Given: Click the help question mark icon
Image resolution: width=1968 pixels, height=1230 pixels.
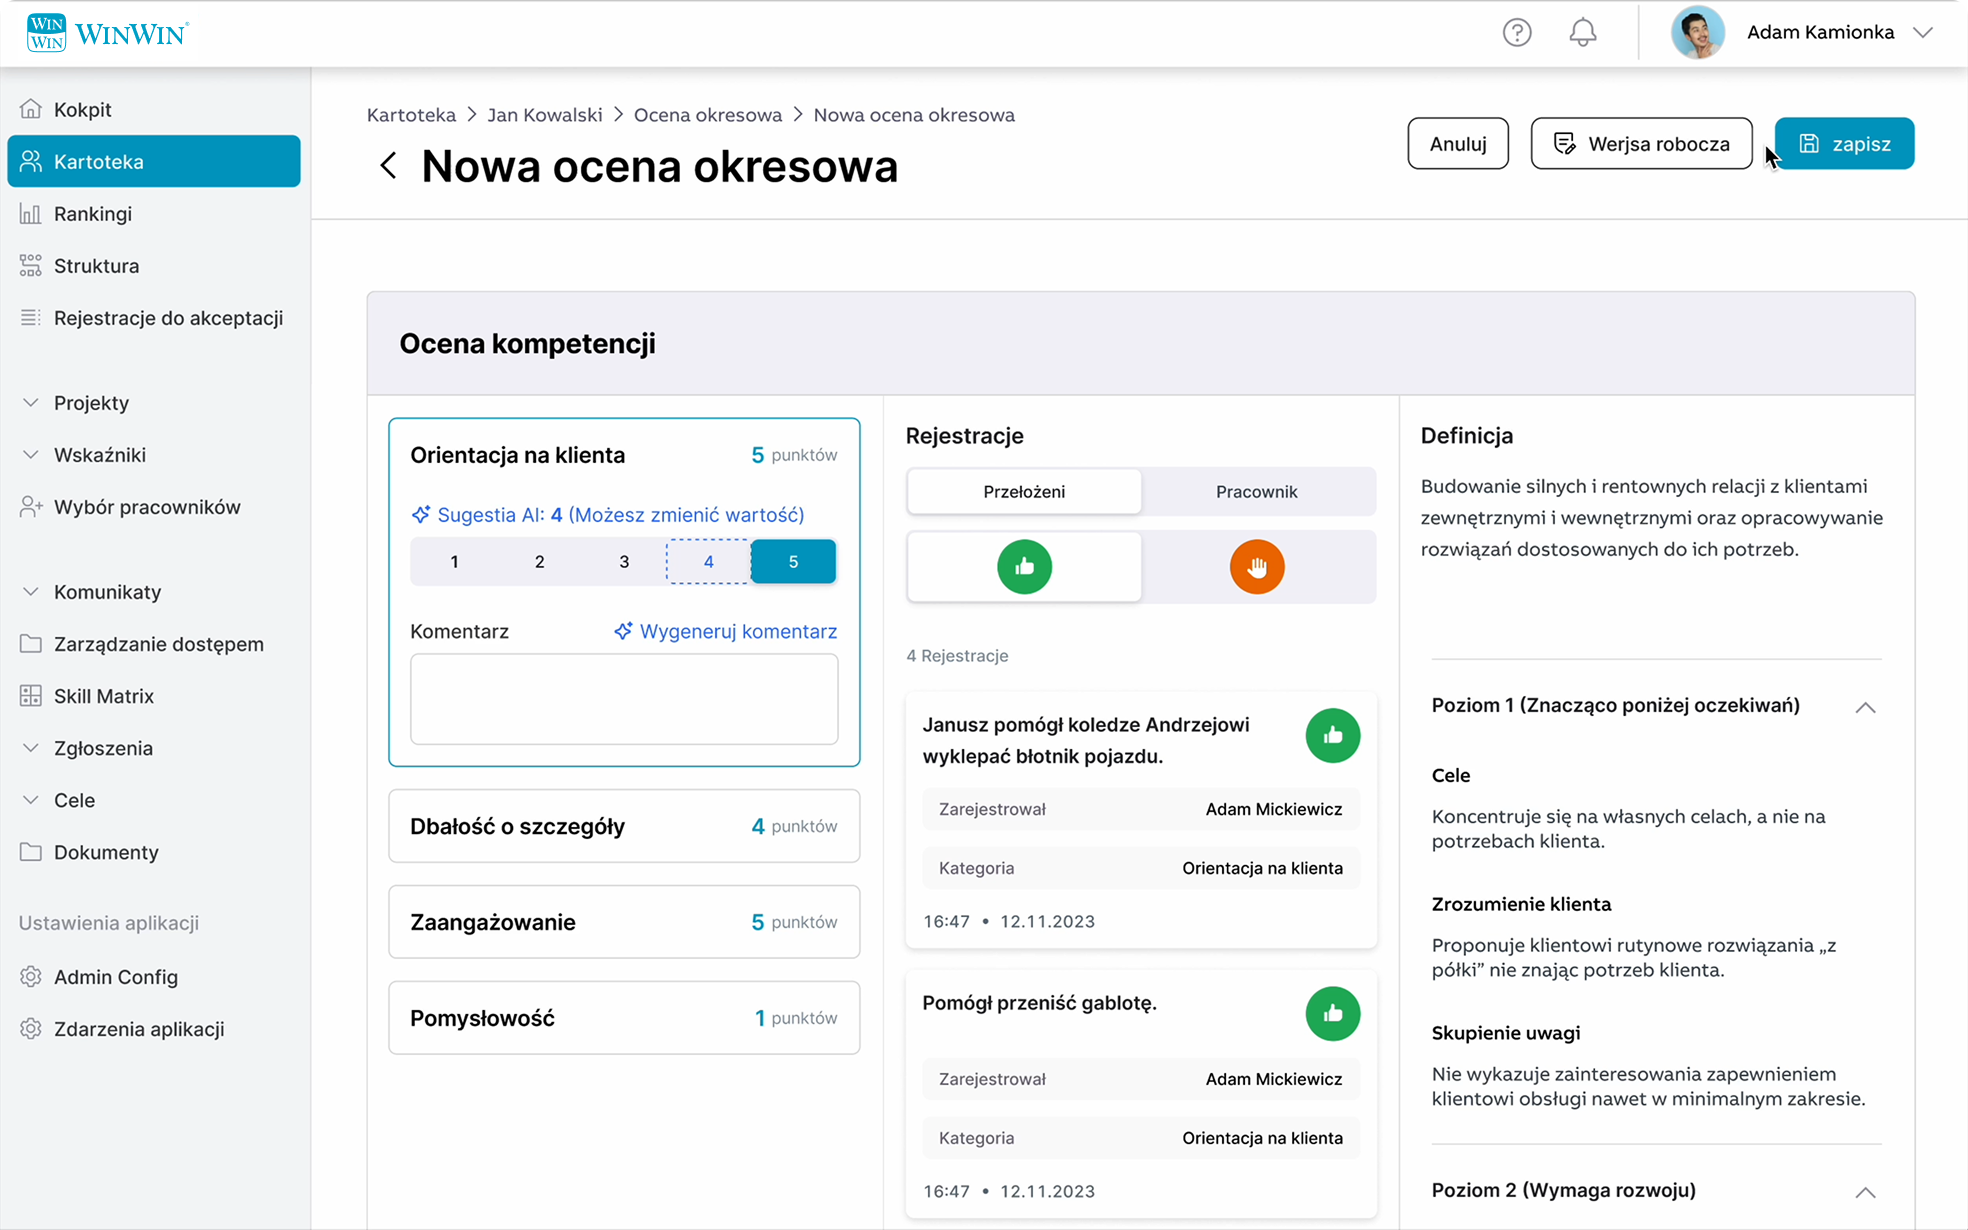Looking at the screenshot, I should [x=1516, y=33].
